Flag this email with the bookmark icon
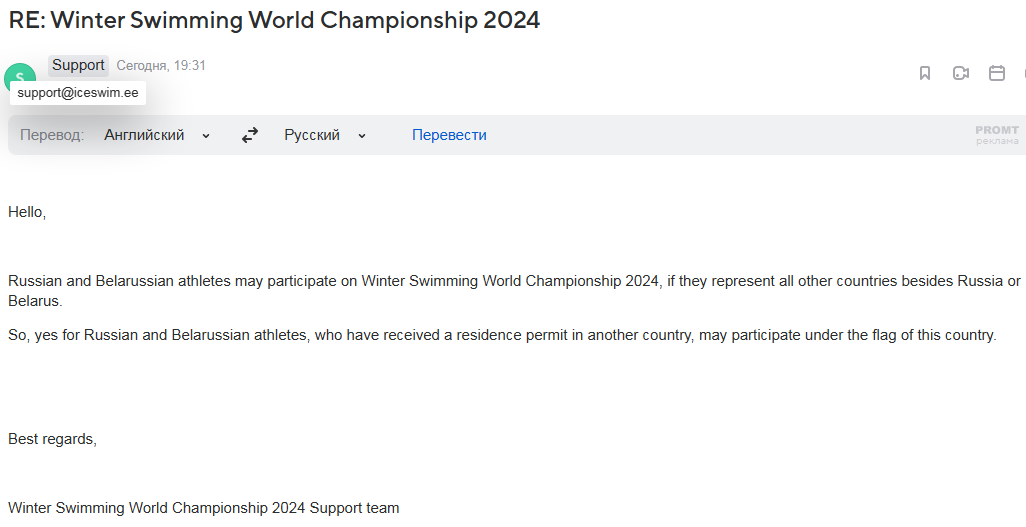Screen dimensions: 1026x527 coord(925,73)
